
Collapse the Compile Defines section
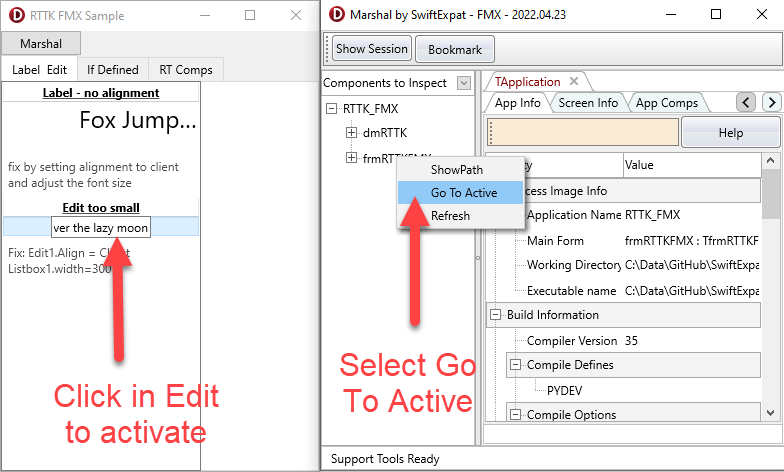[x=515, y=364]
